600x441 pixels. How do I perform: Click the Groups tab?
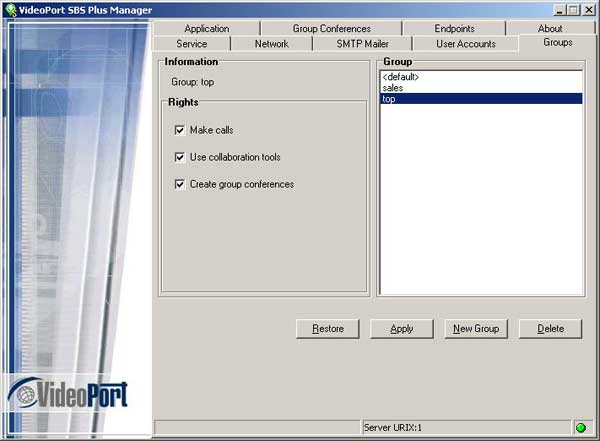(558, 42)
